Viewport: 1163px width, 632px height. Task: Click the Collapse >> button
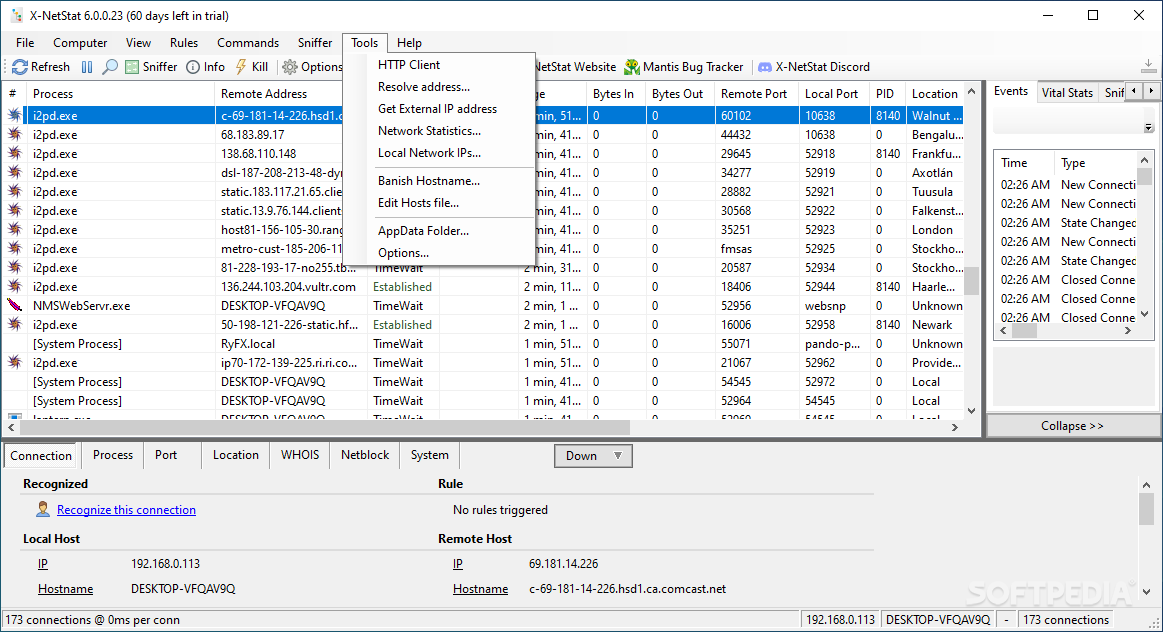click(x=1073, y=426)
